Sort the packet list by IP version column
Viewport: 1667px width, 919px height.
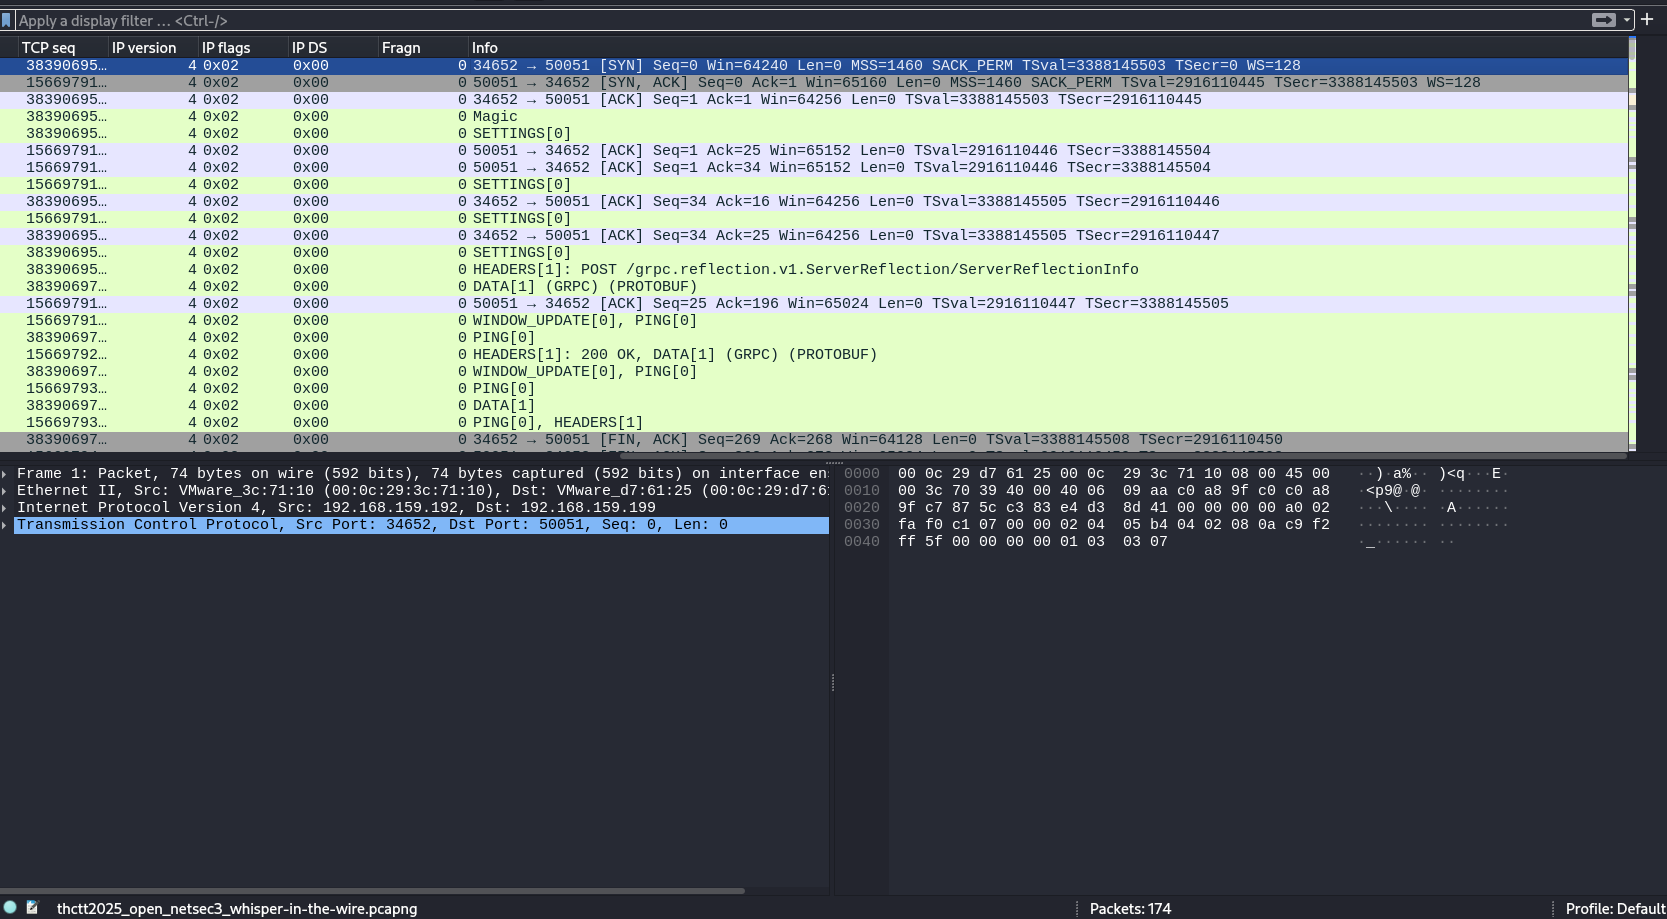tap(153, 47)
